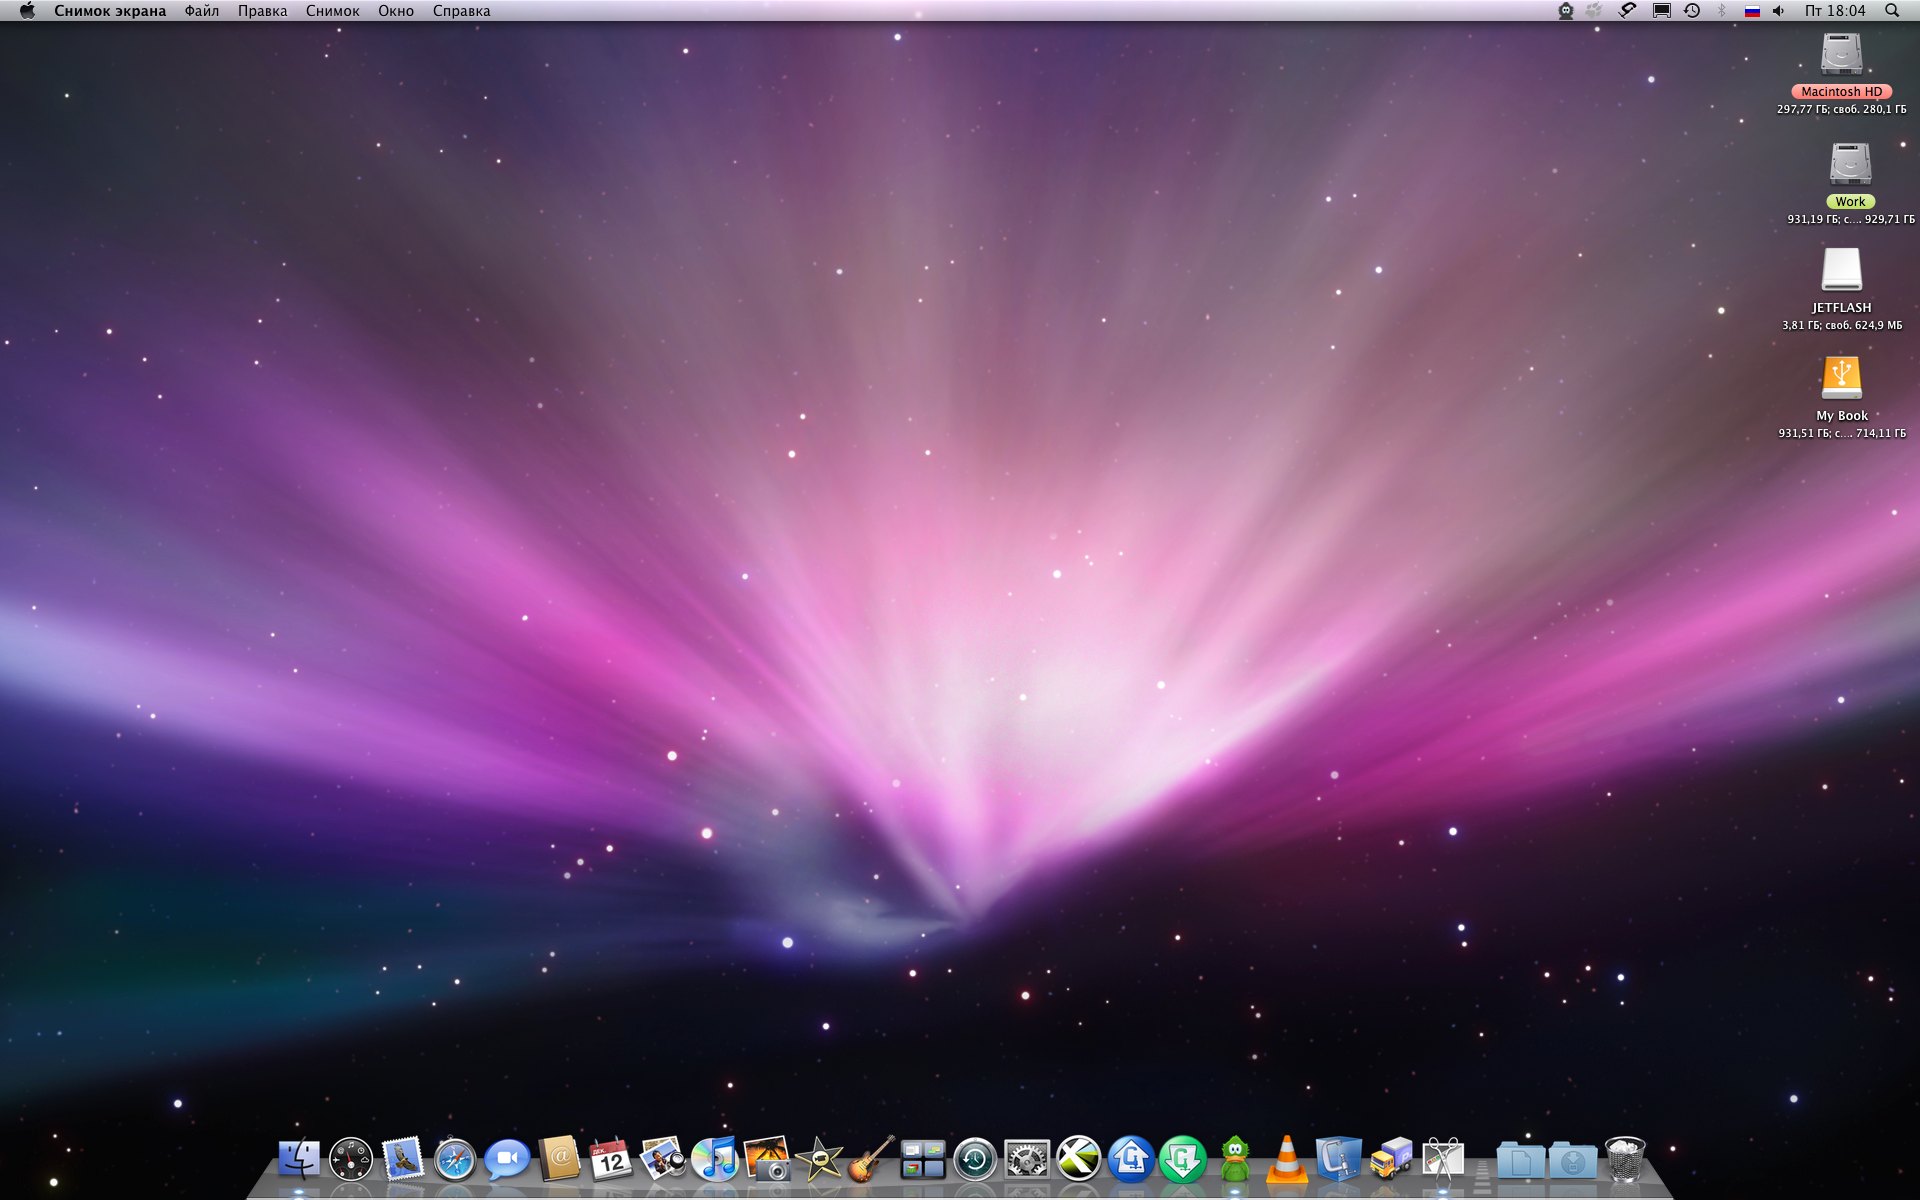
Task: Open Finder from the Dock
Action: [298, 1160]
